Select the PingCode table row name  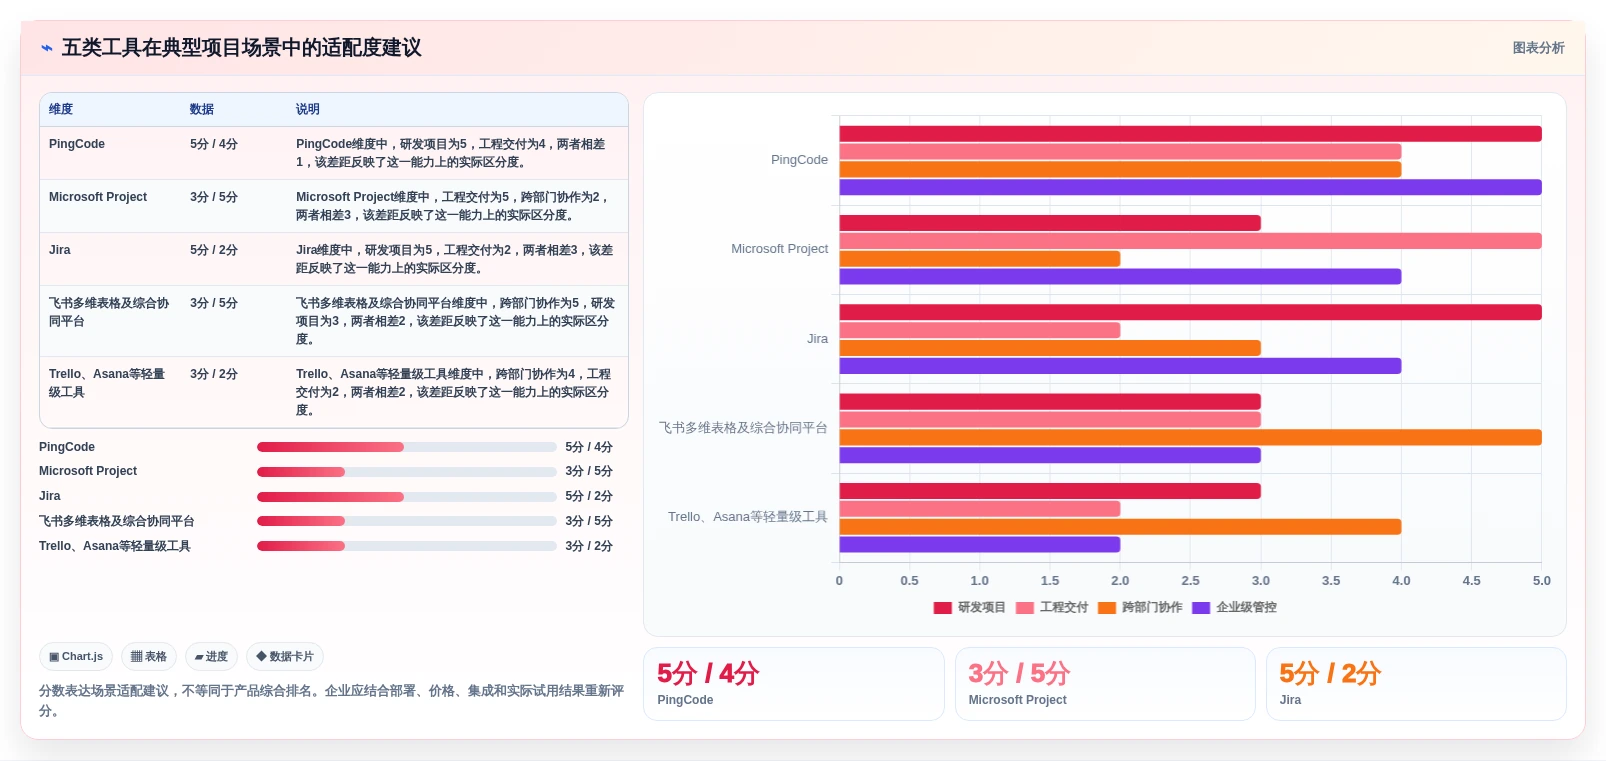(x=77, y=144)
